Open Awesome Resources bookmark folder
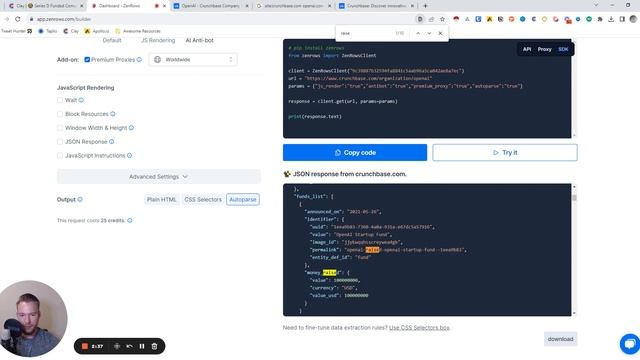The height and width of the screenshot is (360, 640). (x=138, y=31)
